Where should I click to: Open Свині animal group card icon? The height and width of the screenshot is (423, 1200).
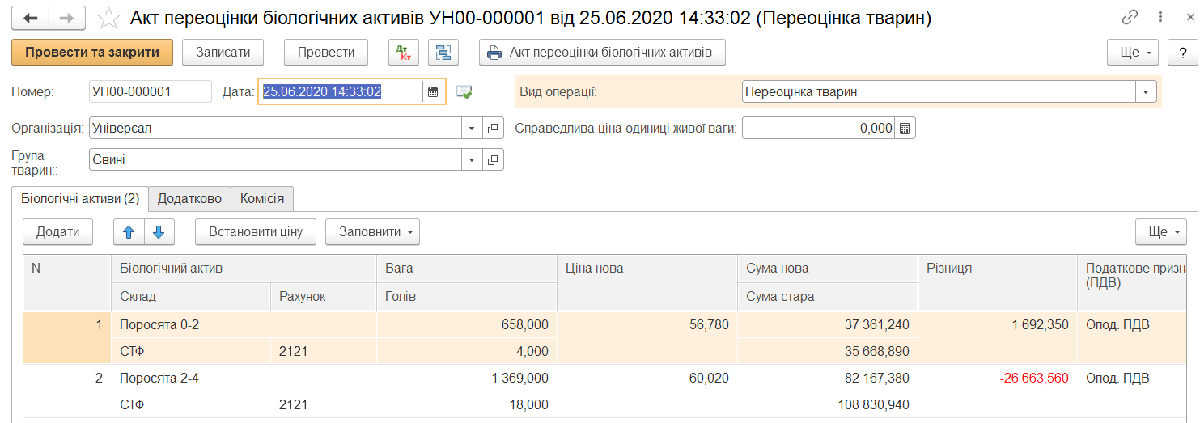493,159
